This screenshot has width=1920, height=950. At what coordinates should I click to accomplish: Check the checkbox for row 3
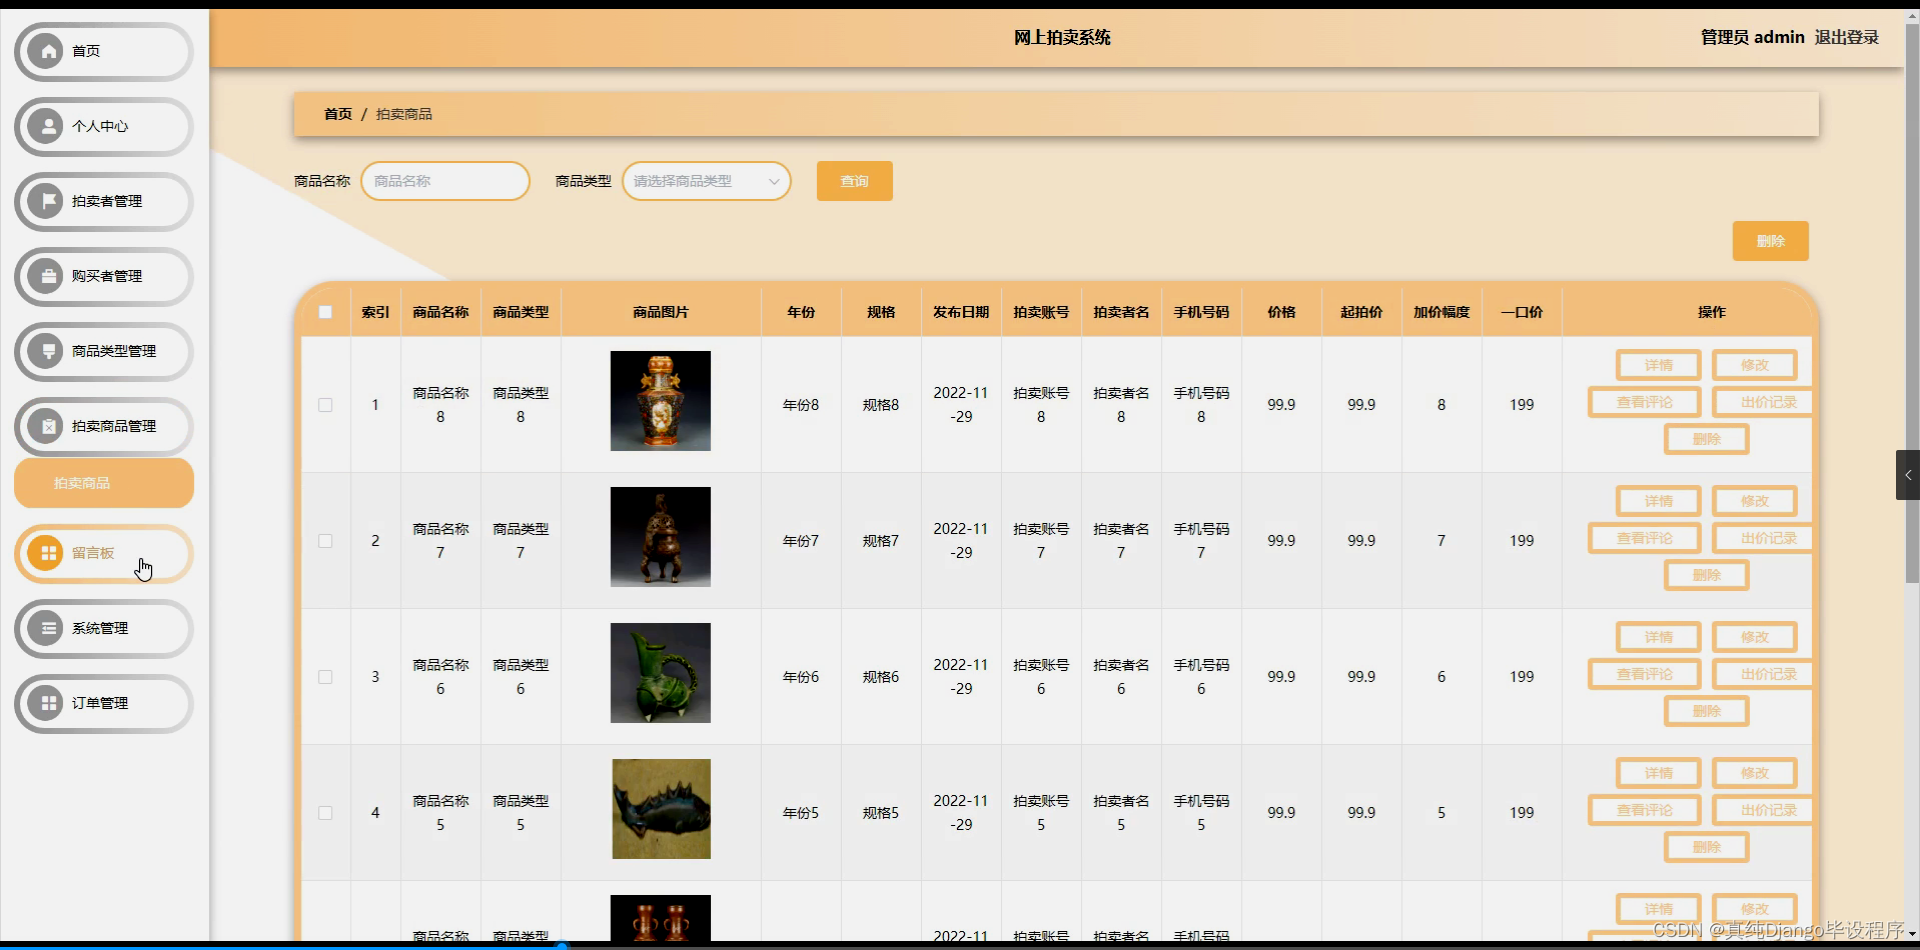pos(325,677)
